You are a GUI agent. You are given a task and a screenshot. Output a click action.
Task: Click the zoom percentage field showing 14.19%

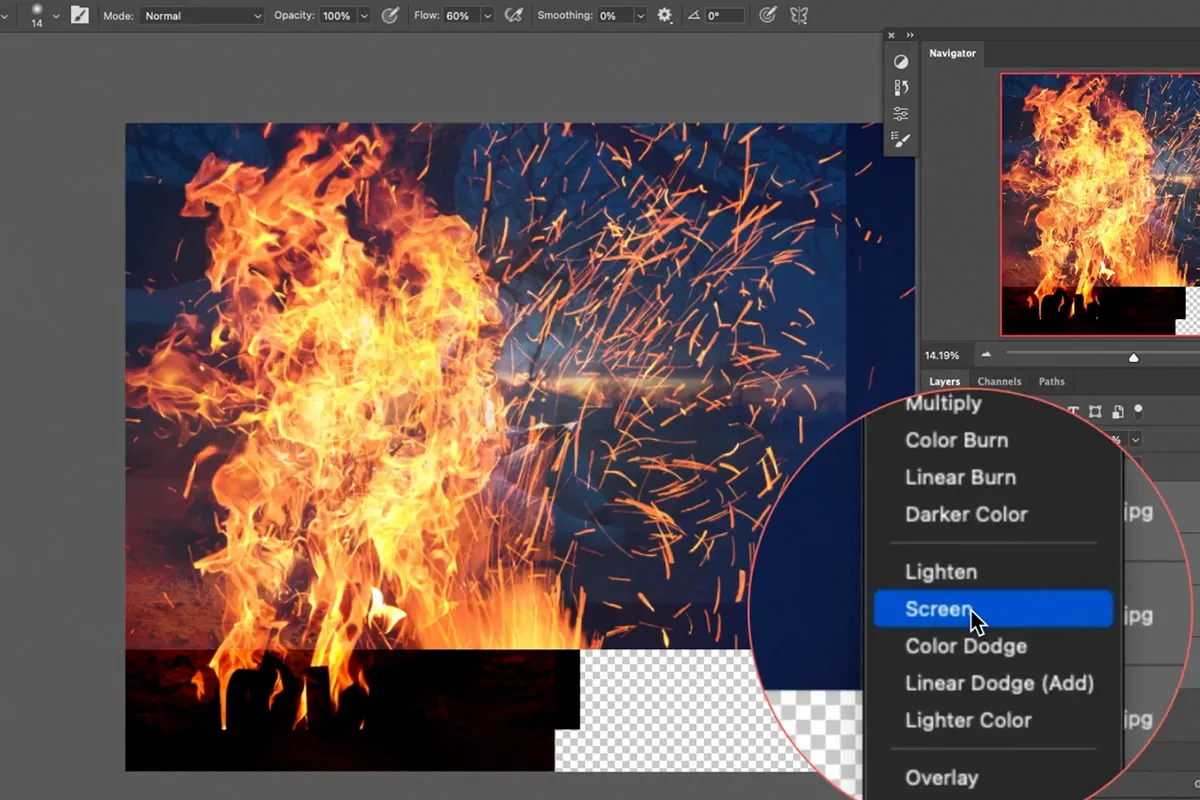942,355
